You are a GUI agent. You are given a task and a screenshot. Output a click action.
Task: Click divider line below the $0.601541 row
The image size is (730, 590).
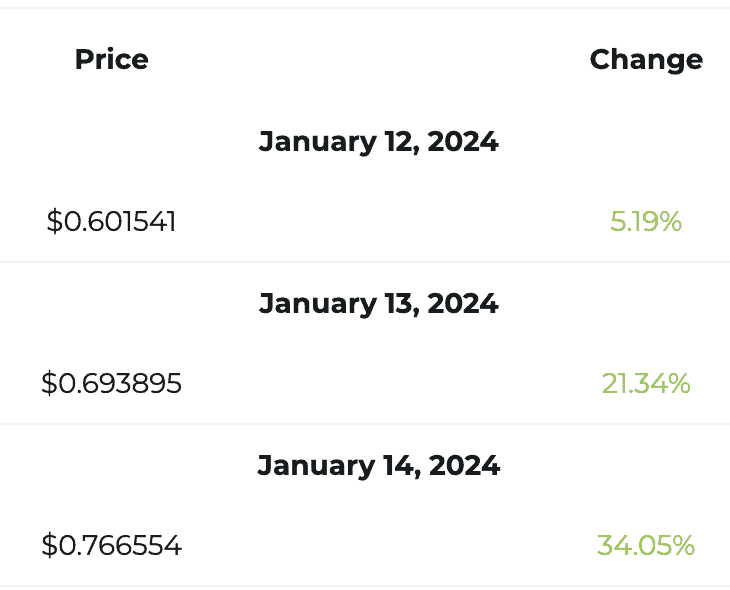pyautogui.click(x=365, y=262)
